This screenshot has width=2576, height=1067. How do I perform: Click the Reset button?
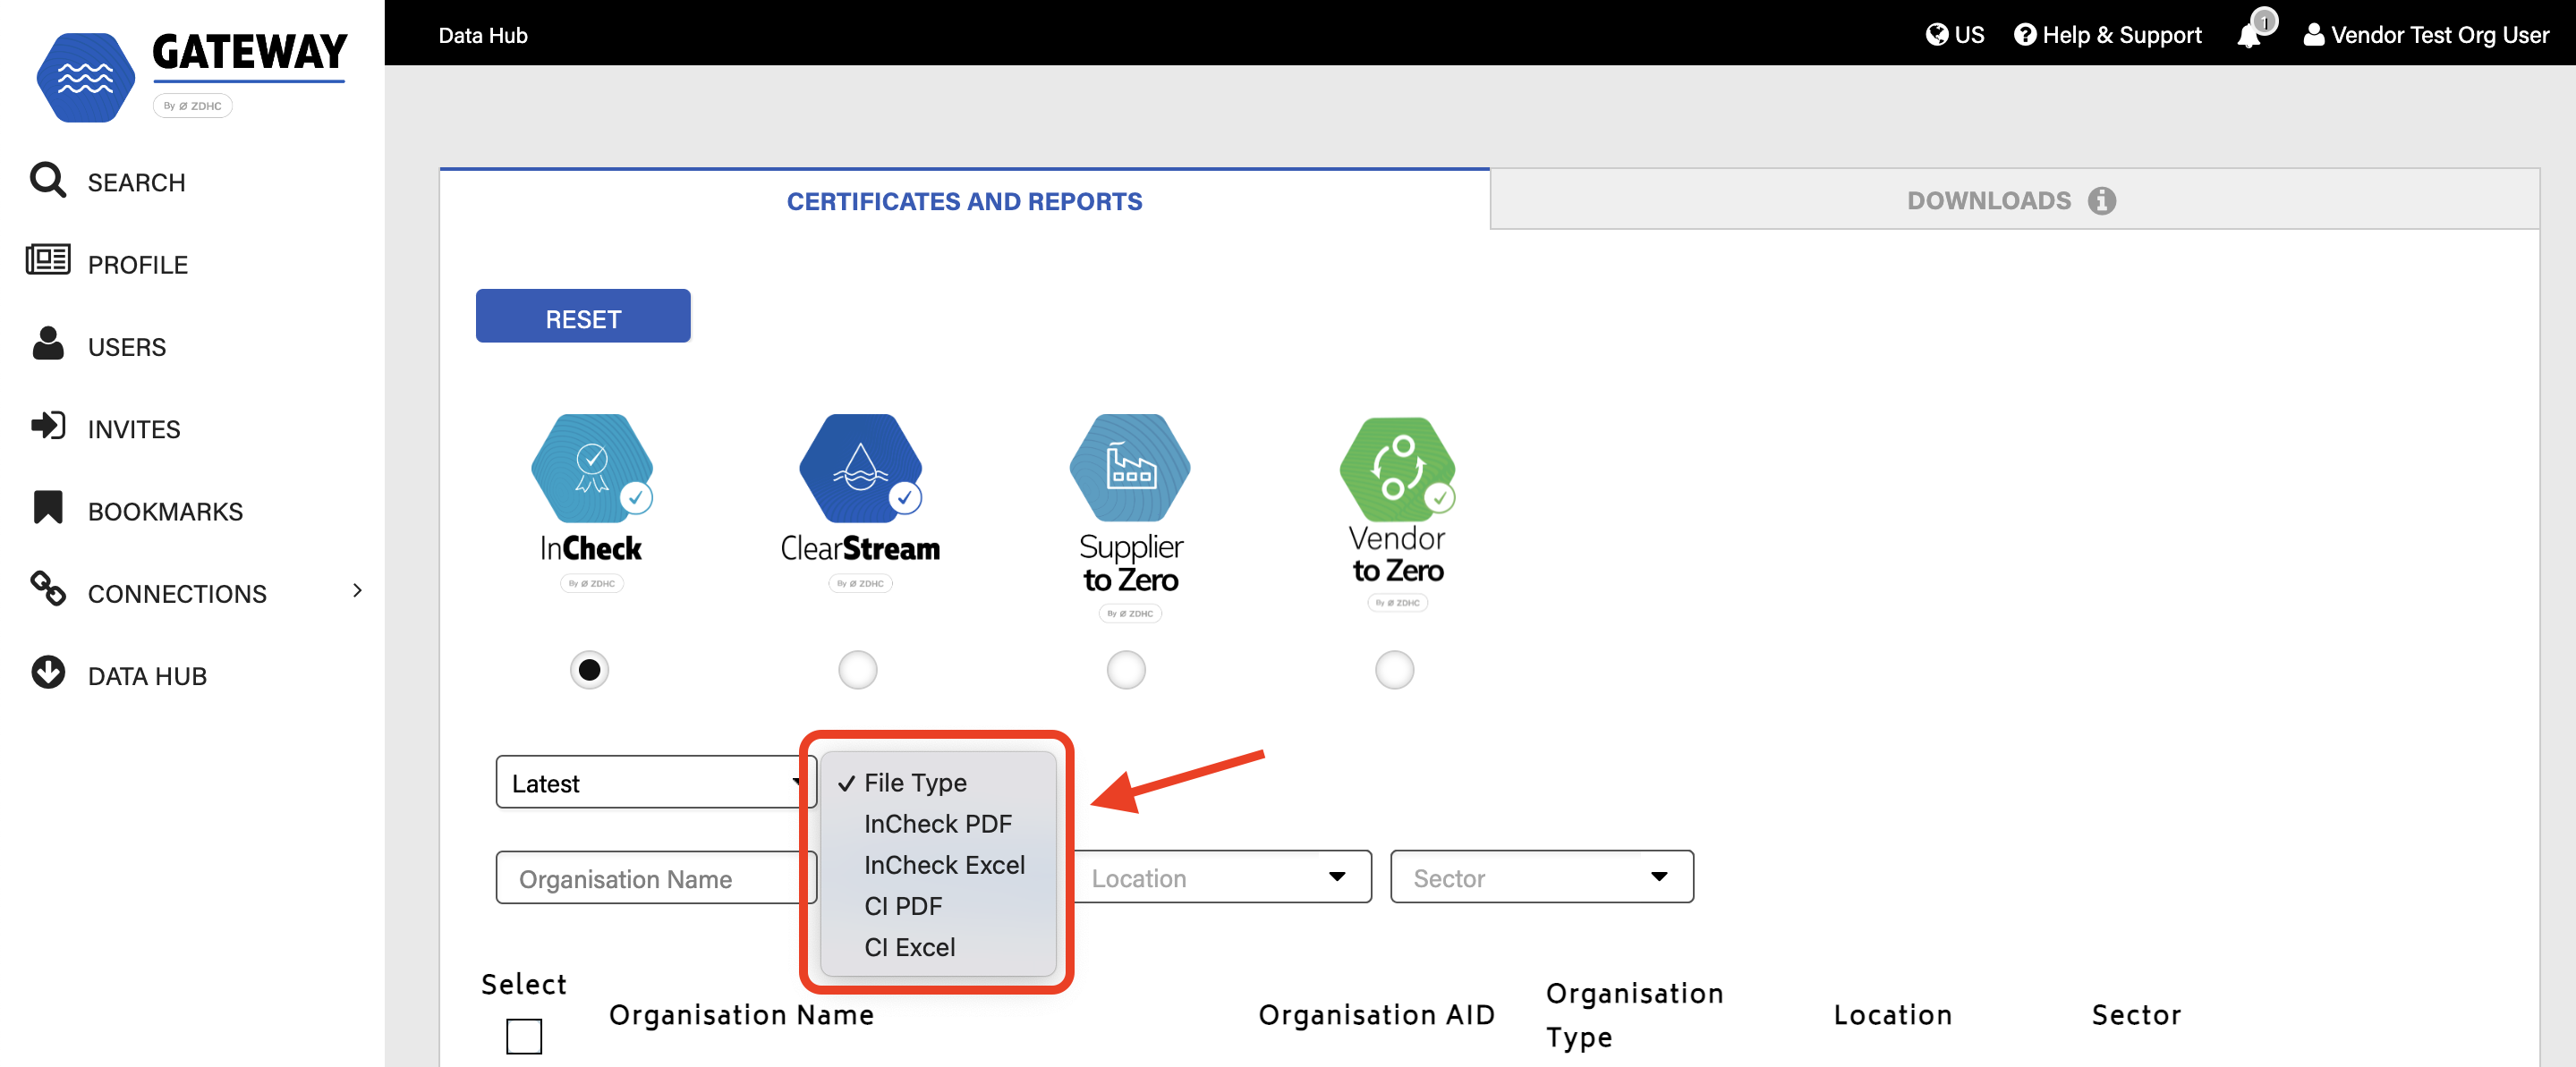tap(583, 317)
